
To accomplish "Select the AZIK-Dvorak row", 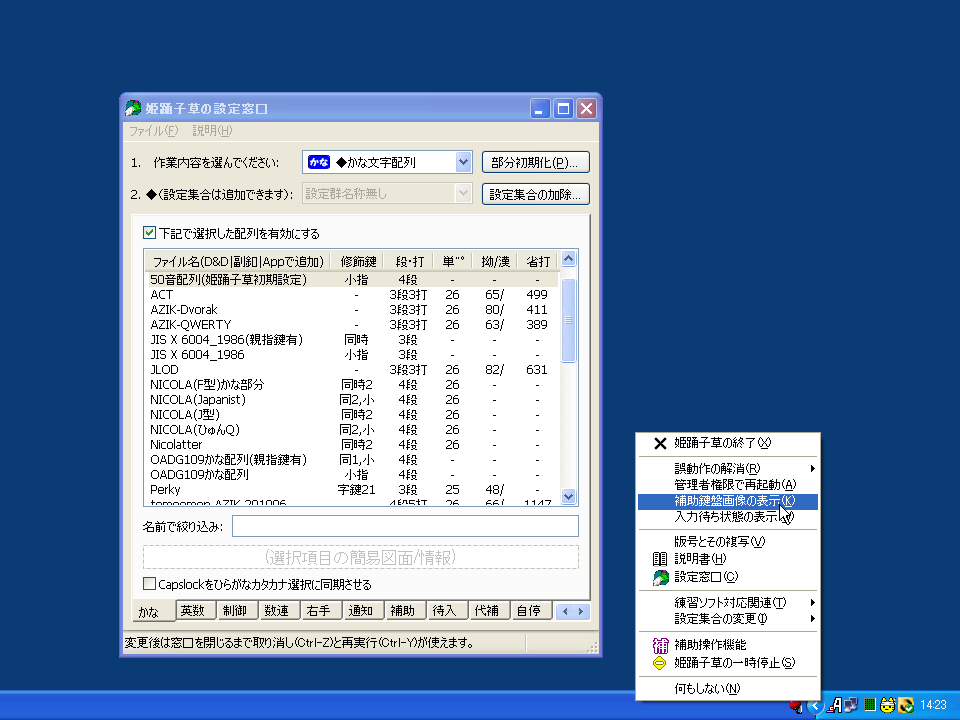I will (x=352, y=310).
